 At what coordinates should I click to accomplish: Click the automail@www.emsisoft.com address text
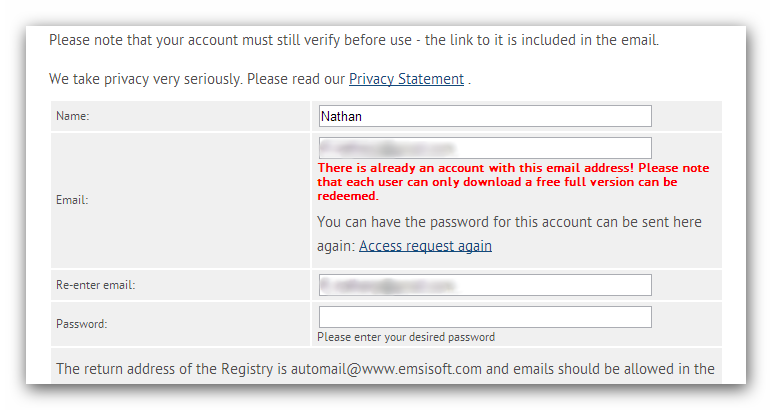coord(386,369)
